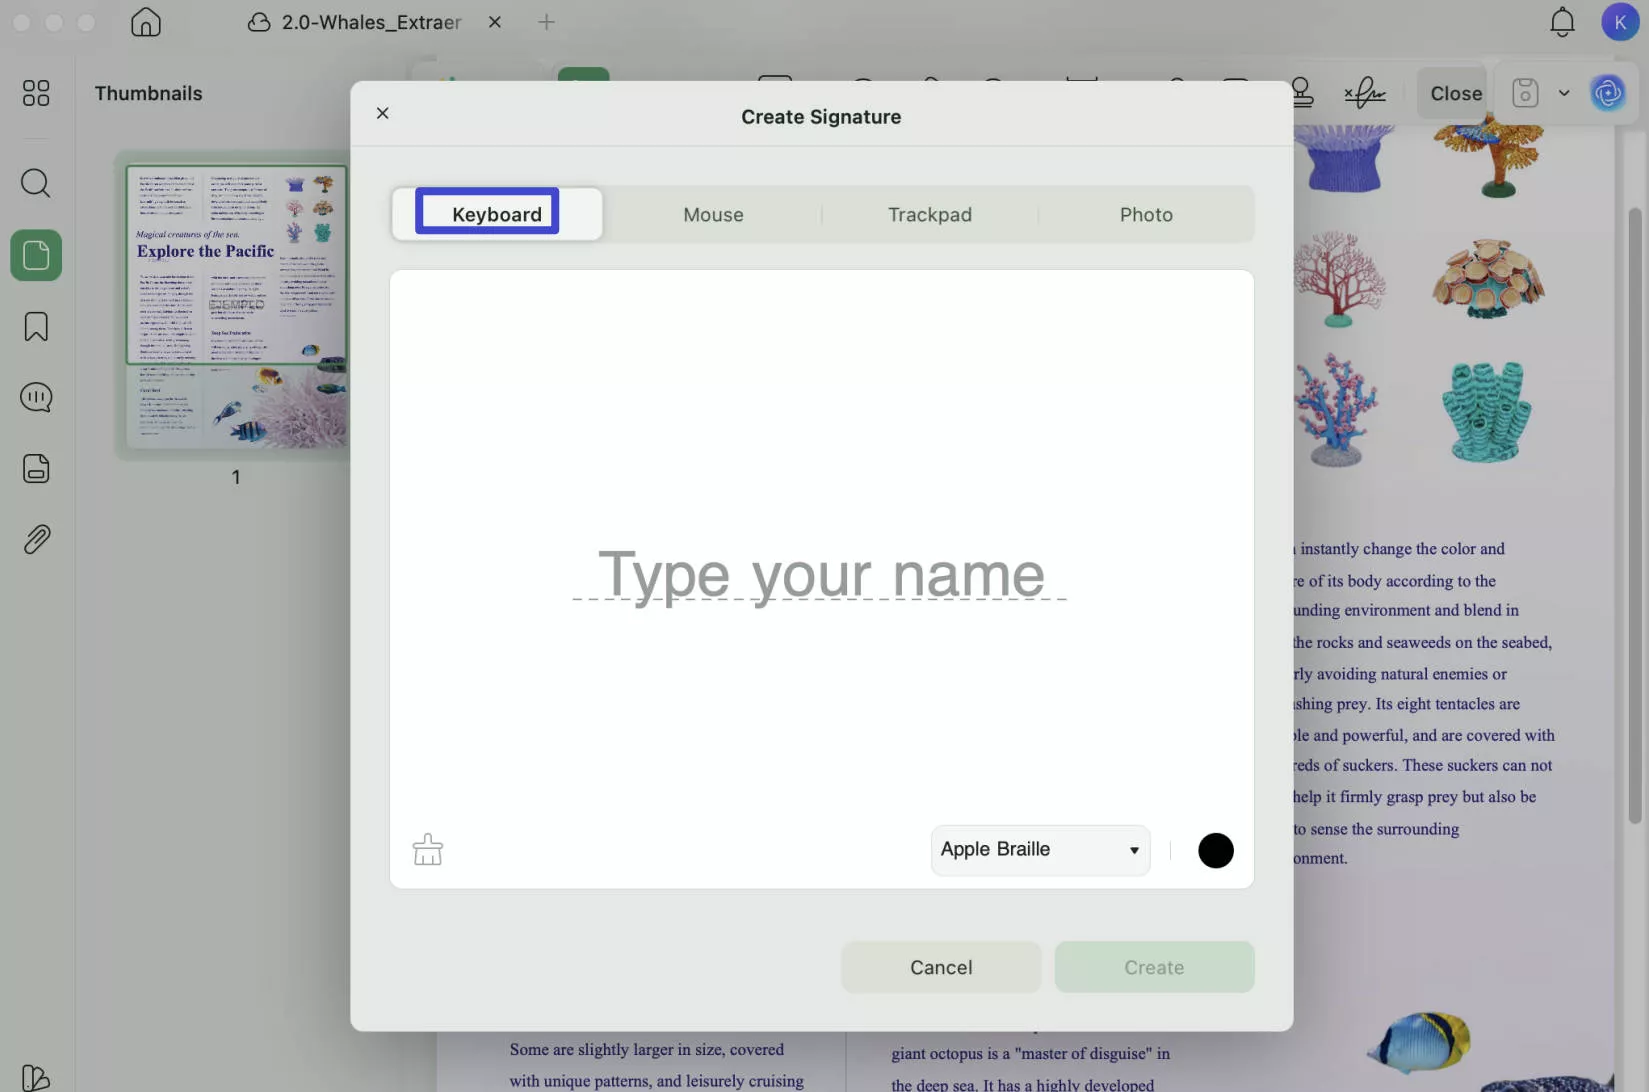The height and width of the screenshot is (1092, 1649).
Task: Open the attachments paperclip icon
Action: [36, 540]
